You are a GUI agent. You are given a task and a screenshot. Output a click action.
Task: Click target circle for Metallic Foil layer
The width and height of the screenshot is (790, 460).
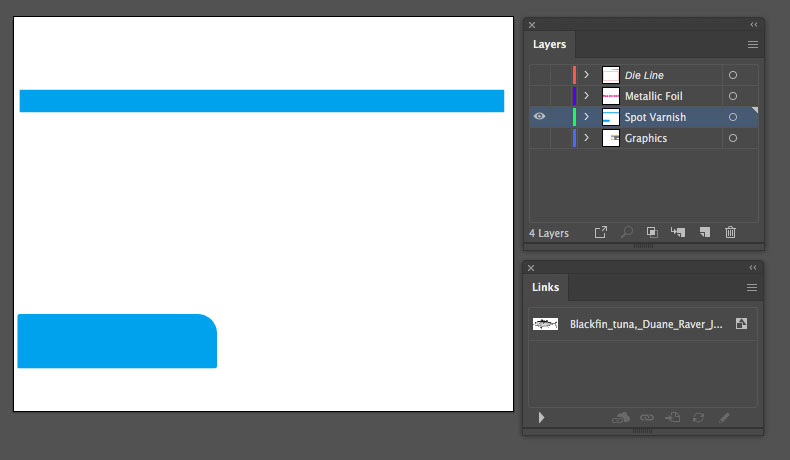coord(733,96)
